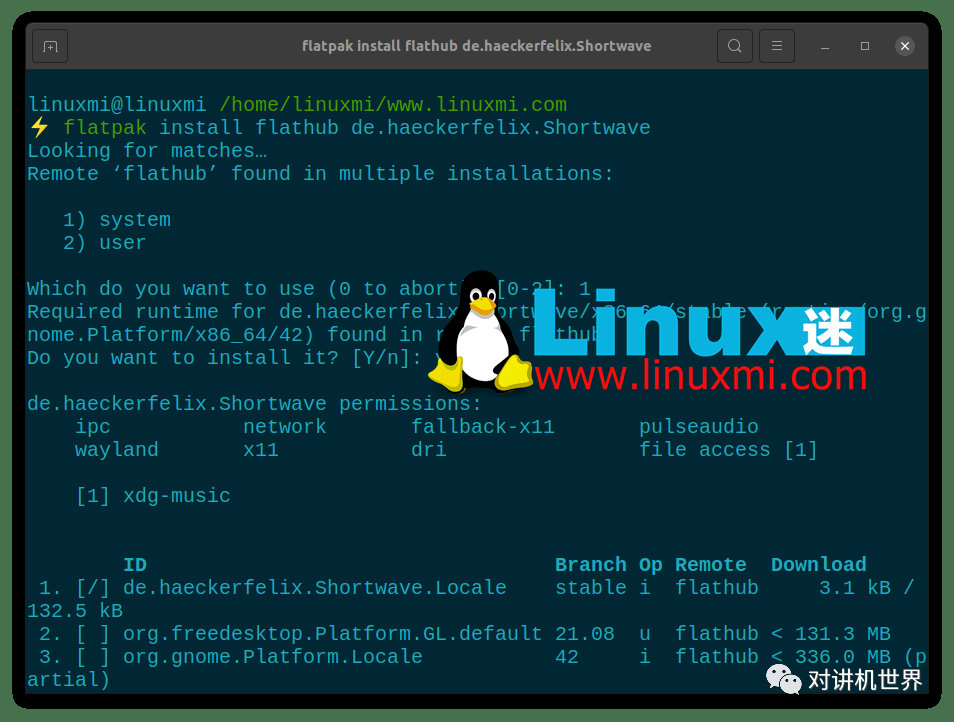Image resolution: width=954 pixels, height=722 pixels.
Task: Click the 'dri' permission
Action: point(429,450)
